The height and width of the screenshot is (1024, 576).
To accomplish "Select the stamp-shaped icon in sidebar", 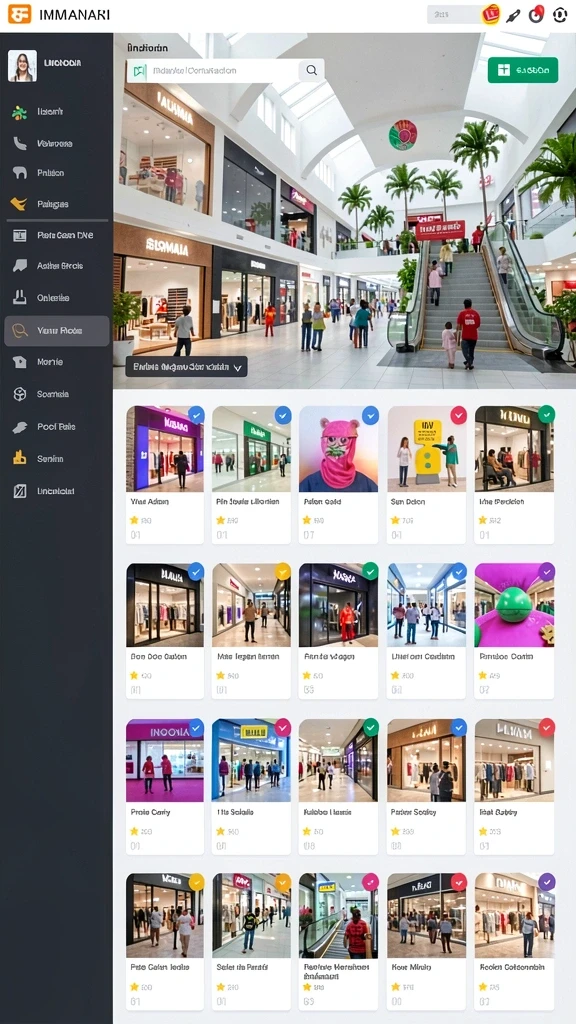I will [x=20, y=298].
